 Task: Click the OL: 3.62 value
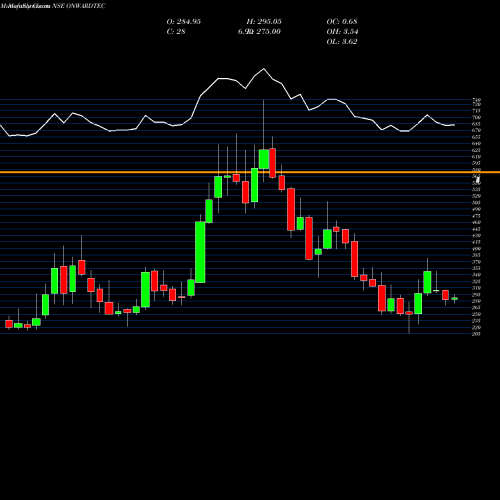[x=342, y=42]
